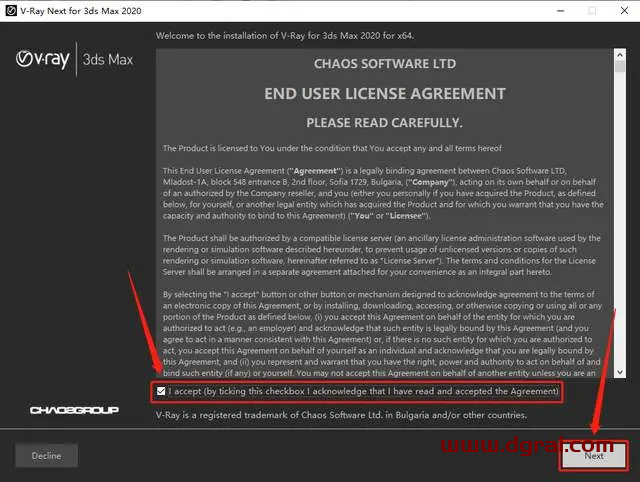Image resolution: width=640 pixels, height=482 pixels.
Task: Click the CHAOS SOFTWARE LTD heading
Action: pyautogui.click(x=385, y=64)
